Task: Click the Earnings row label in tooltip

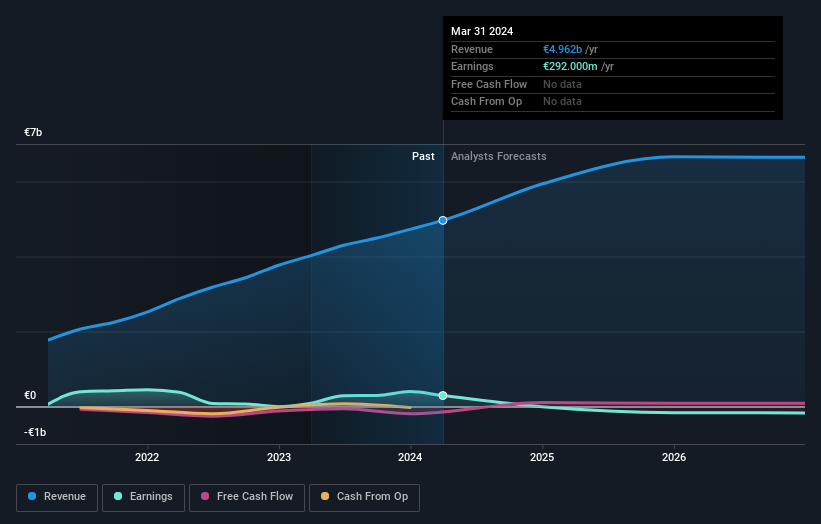Action: [472, 66]
